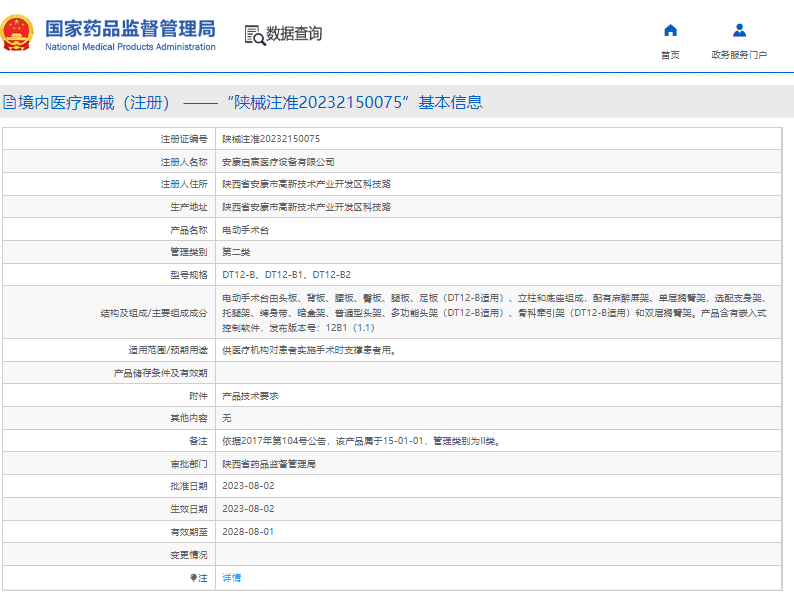
Task: Click the 注 marker icon in last row
Action: tap(193, 577)
